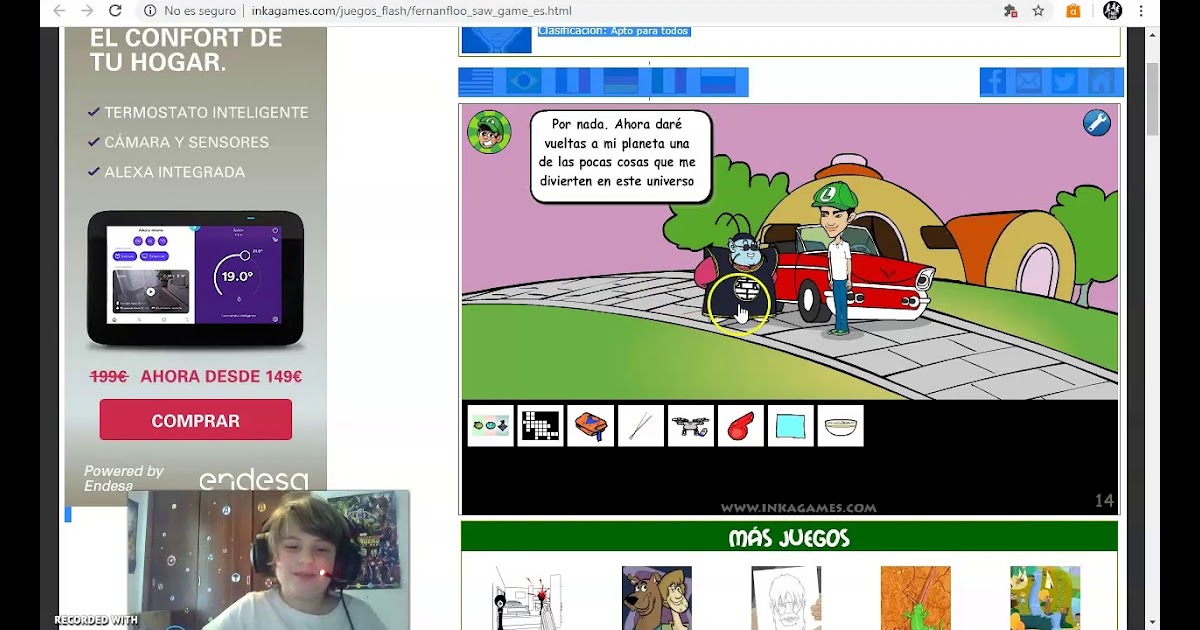Choose the United States flag language

point(476,82)
